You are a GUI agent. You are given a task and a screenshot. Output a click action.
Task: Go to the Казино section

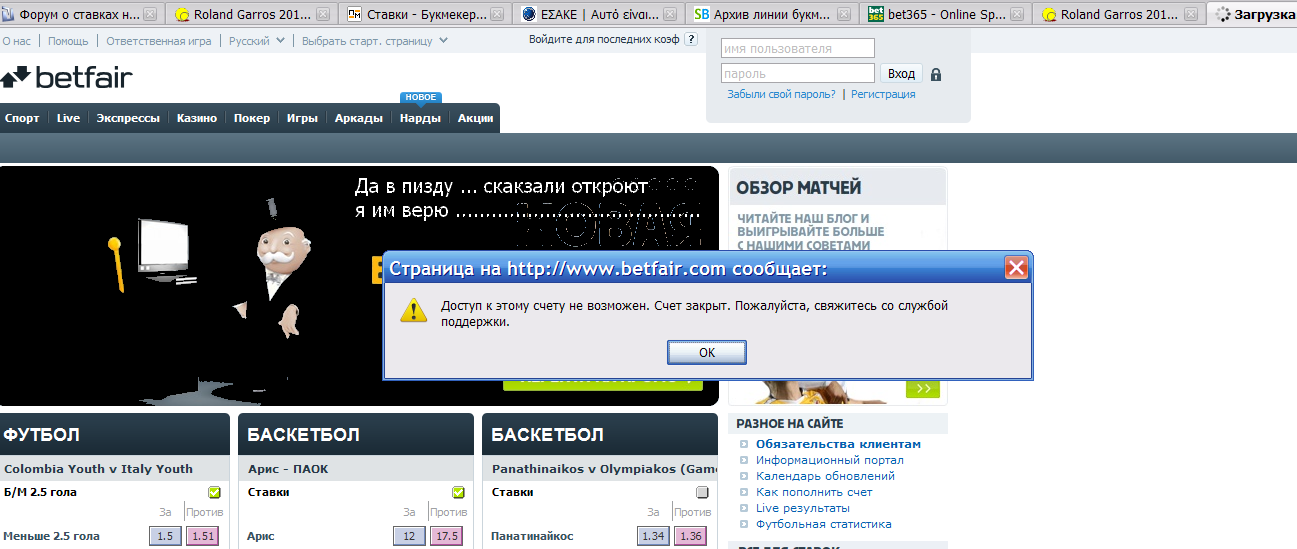(197, 118)
